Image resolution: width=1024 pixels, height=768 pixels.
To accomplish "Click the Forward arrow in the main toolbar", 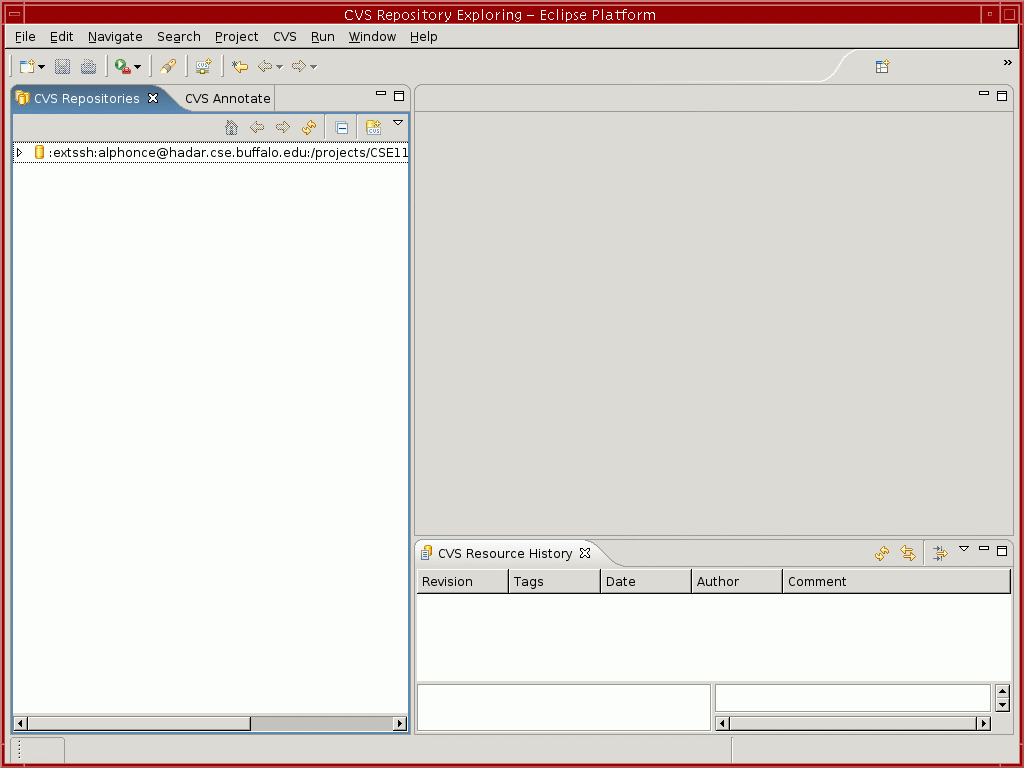I will coord(299,66).
